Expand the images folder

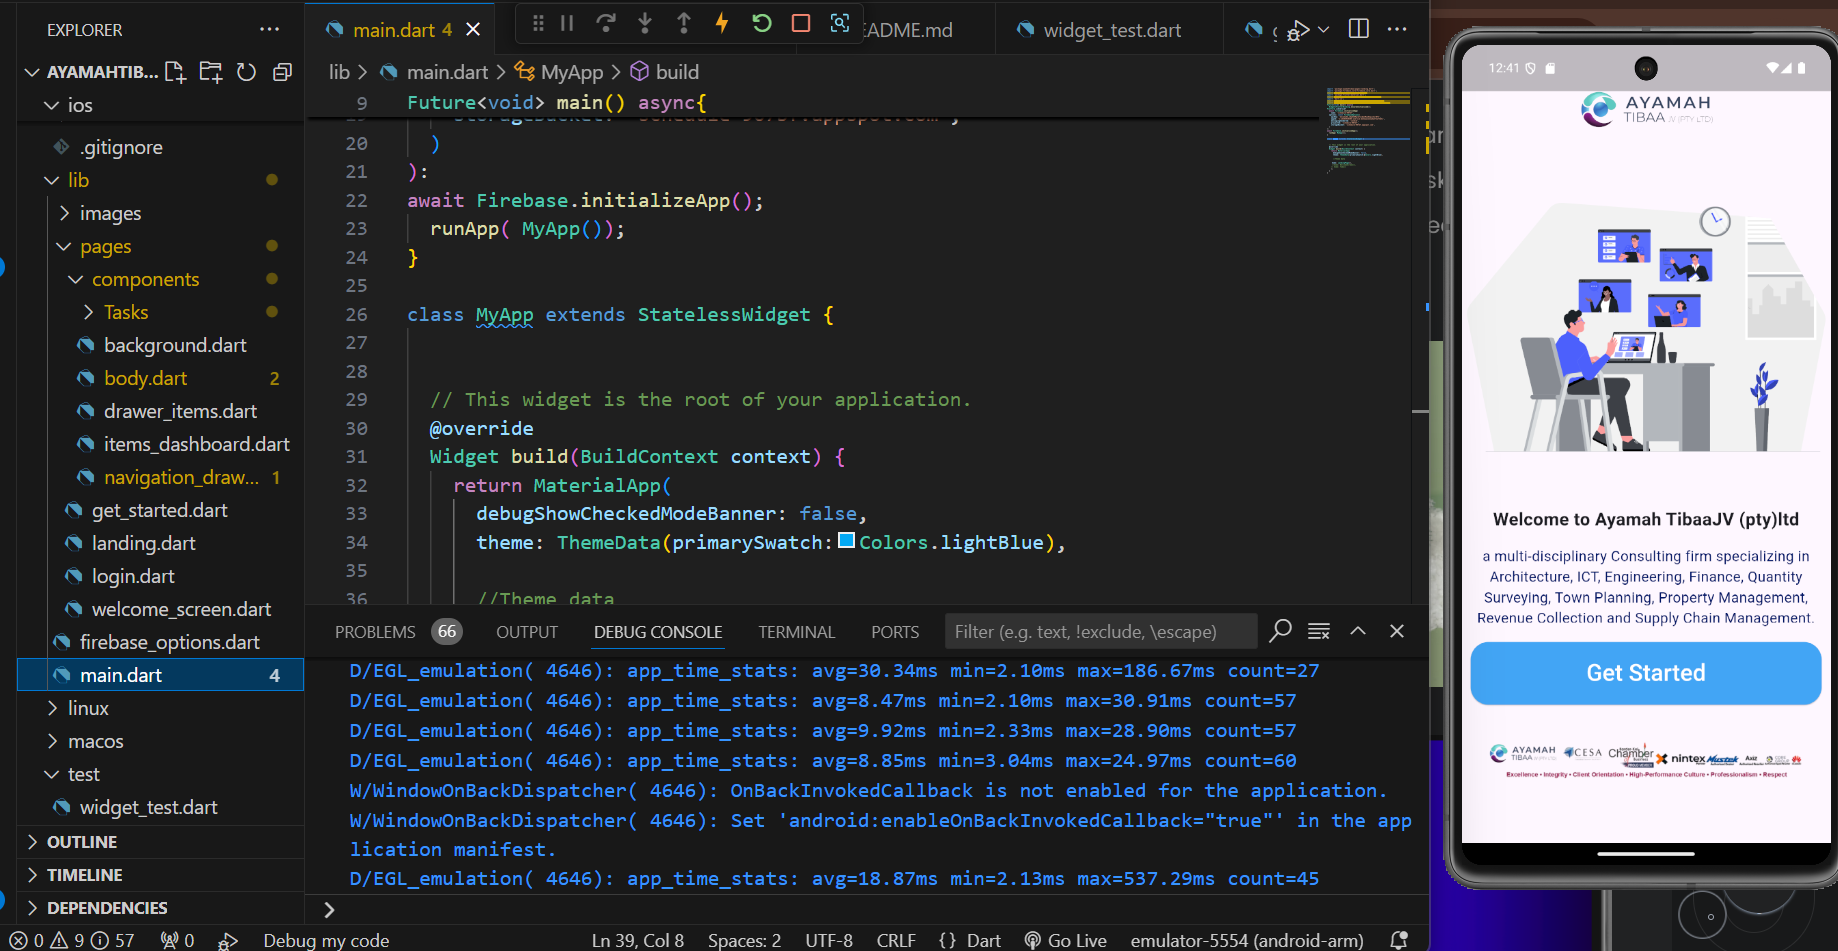(x=64, y=213)
